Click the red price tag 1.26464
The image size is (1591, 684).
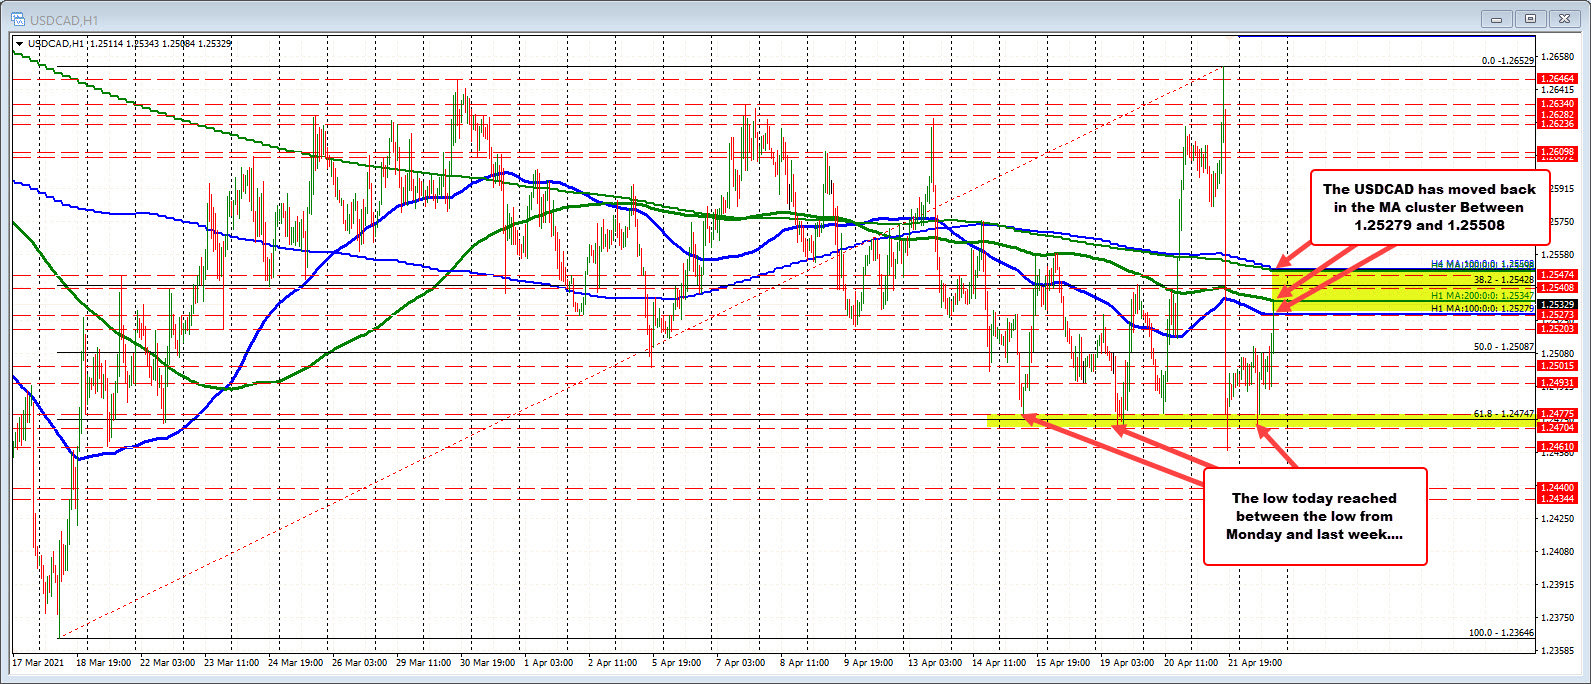1558,78
